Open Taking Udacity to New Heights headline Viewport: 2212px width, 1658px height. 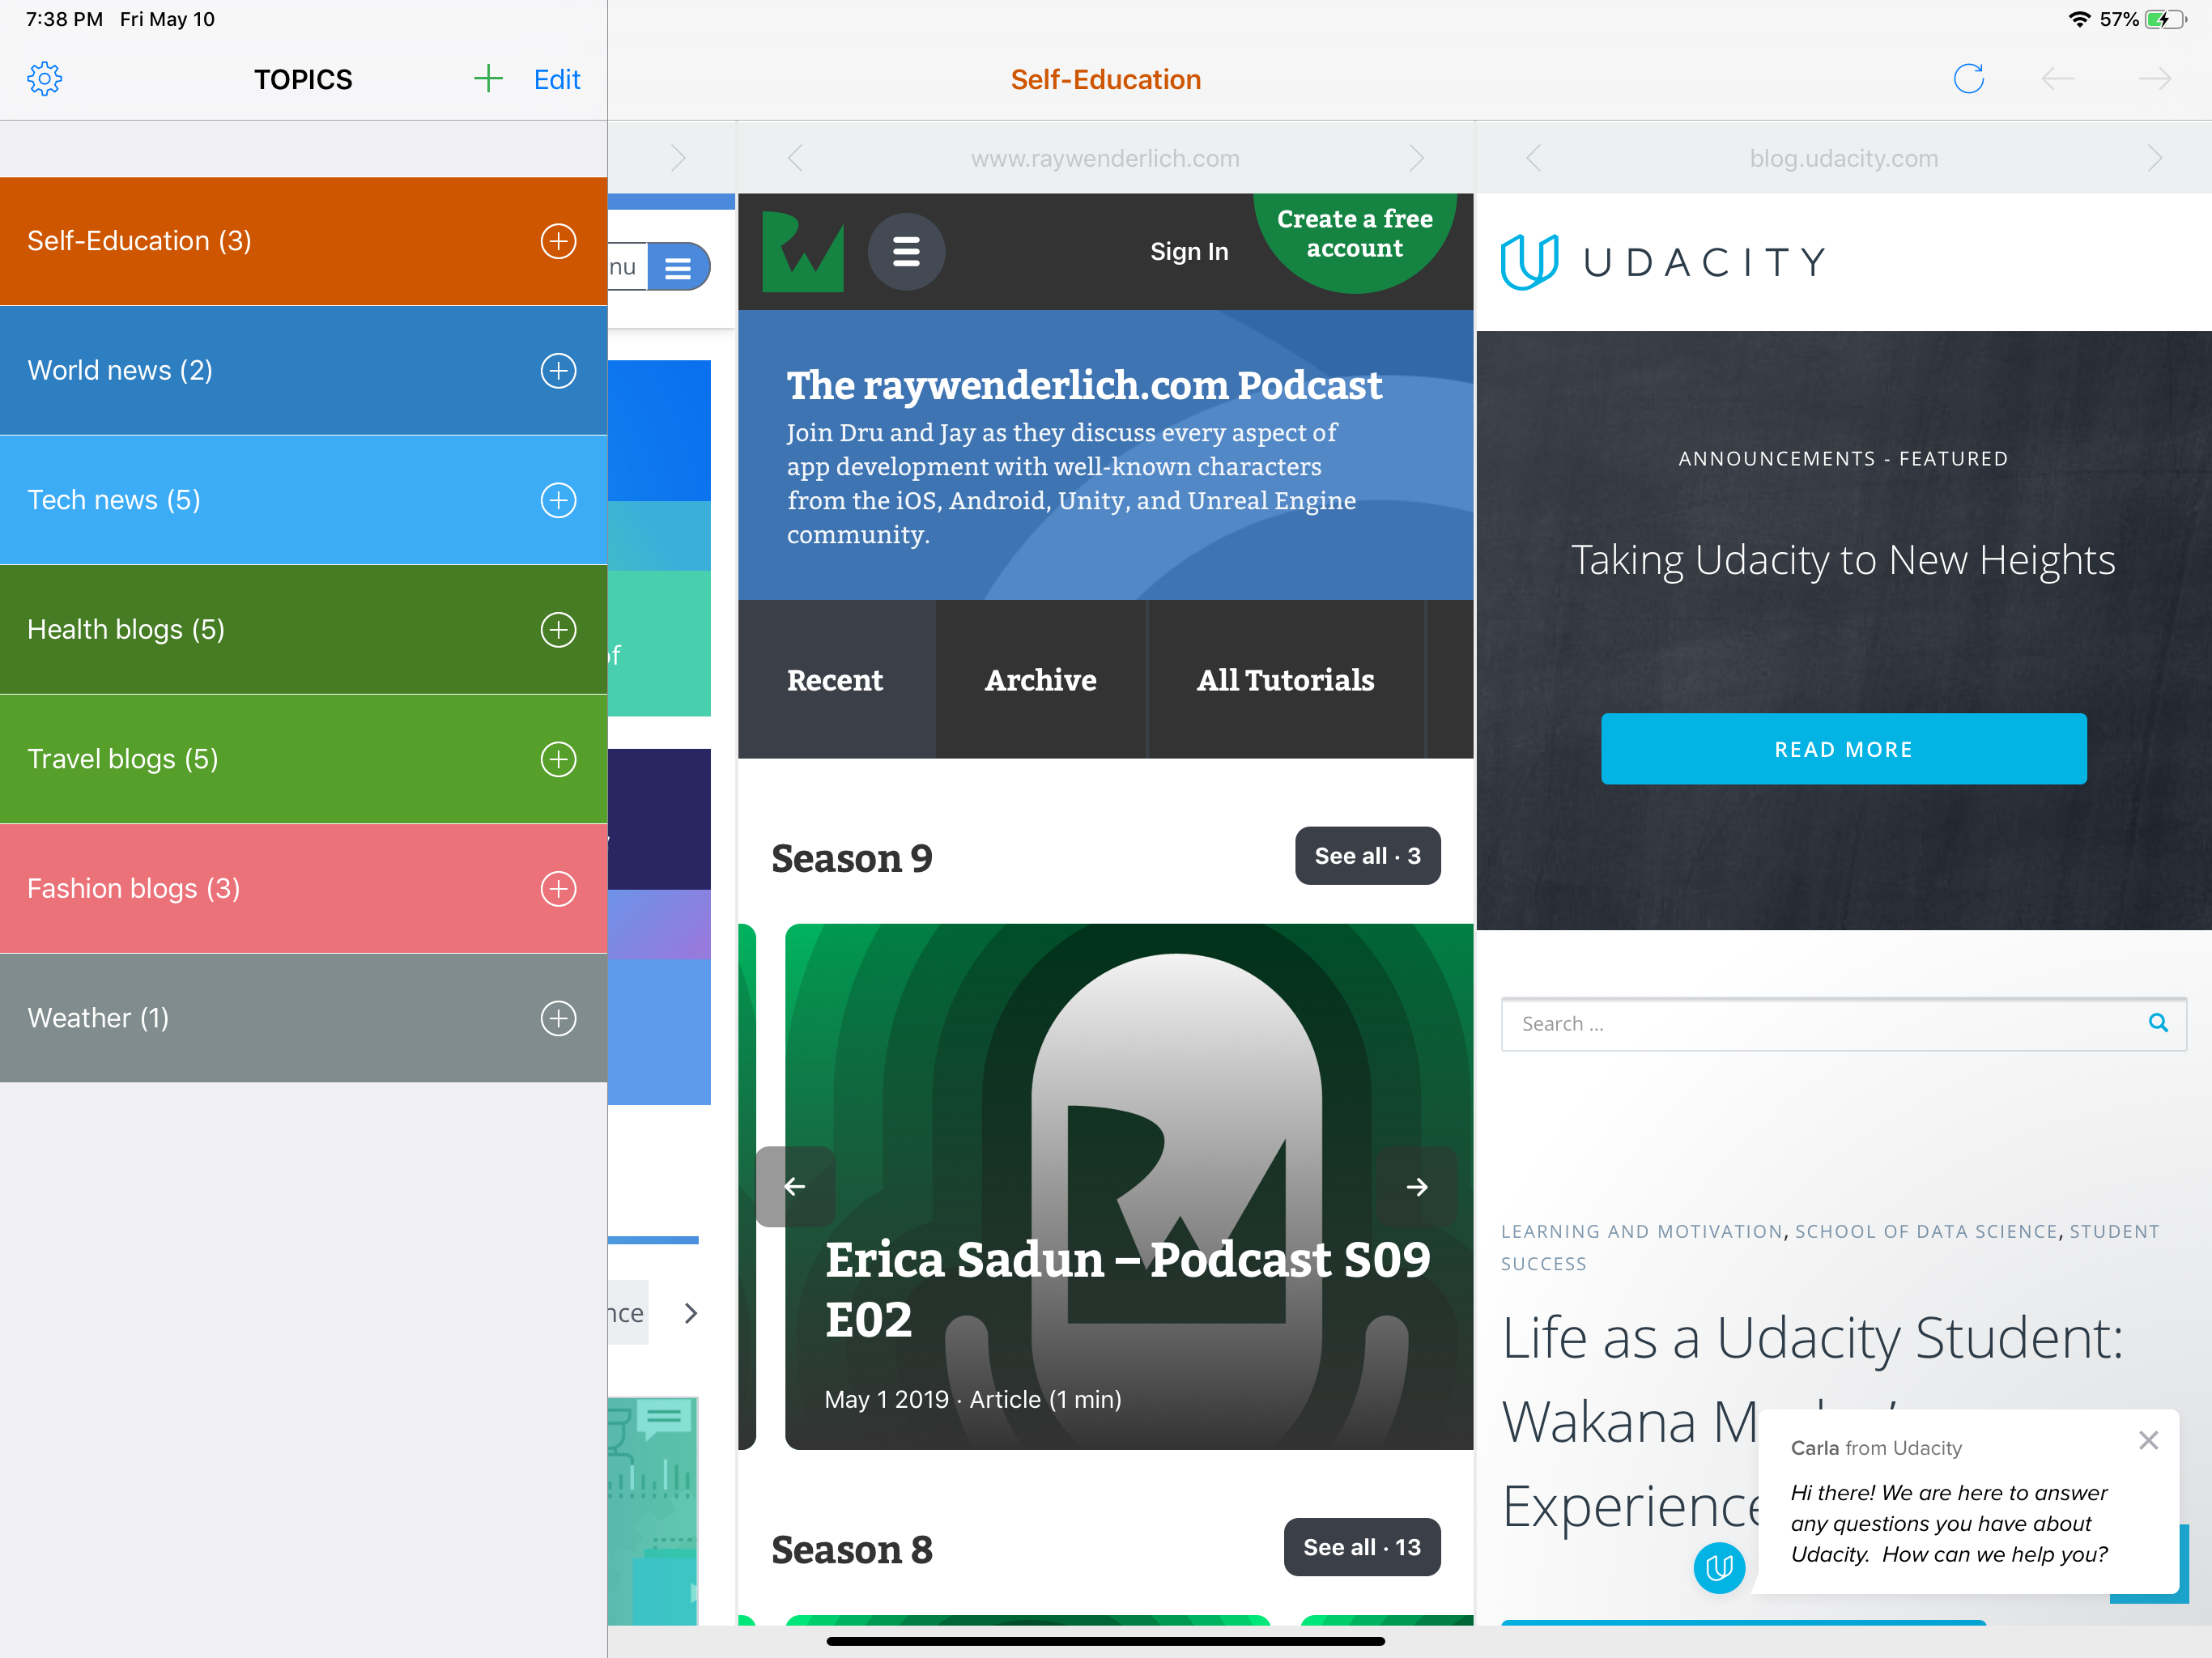click(x=1843, y=560)
